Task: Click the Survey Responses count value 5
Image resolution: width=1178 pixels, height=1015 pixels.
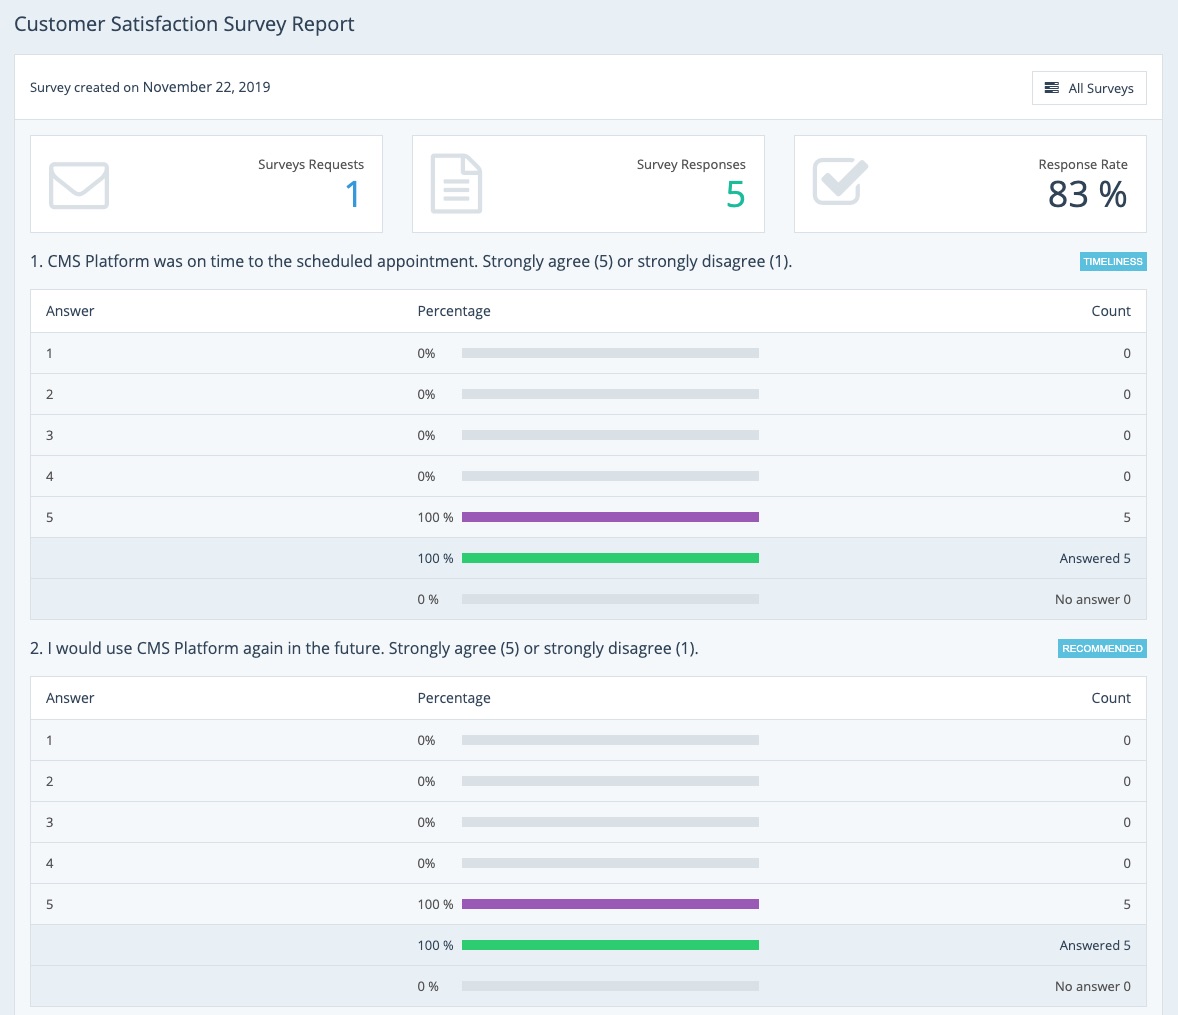Action: 735,194
